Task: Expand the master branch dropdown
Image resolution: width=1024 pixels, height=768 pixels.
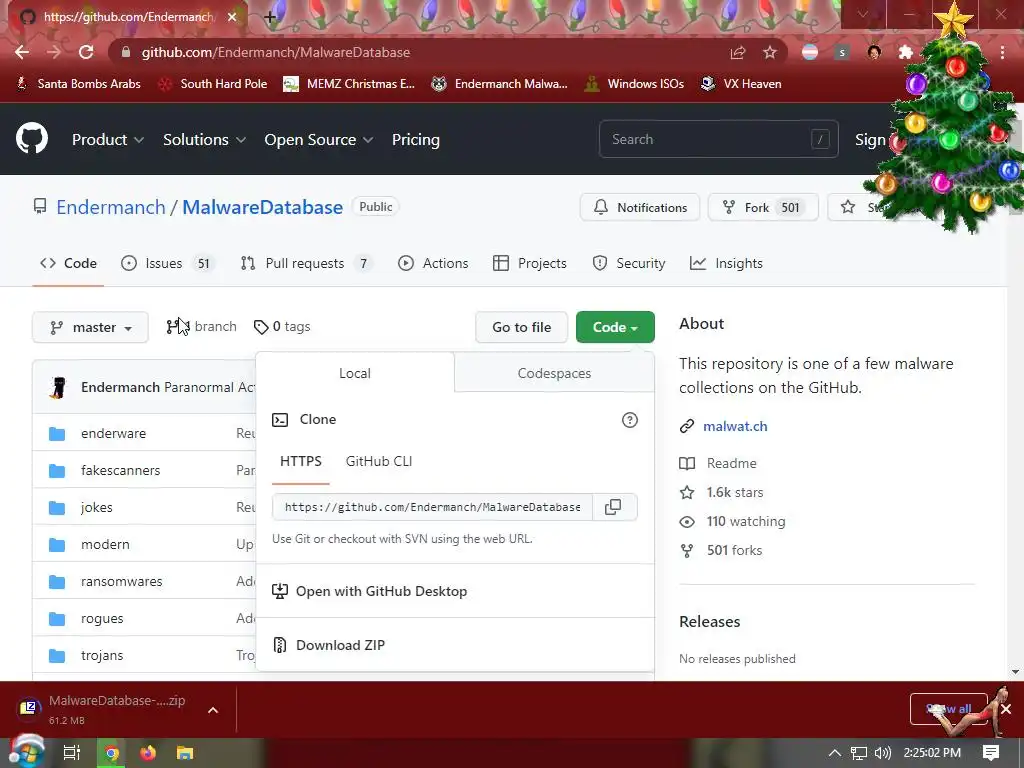Action: (x=90, y=327)
